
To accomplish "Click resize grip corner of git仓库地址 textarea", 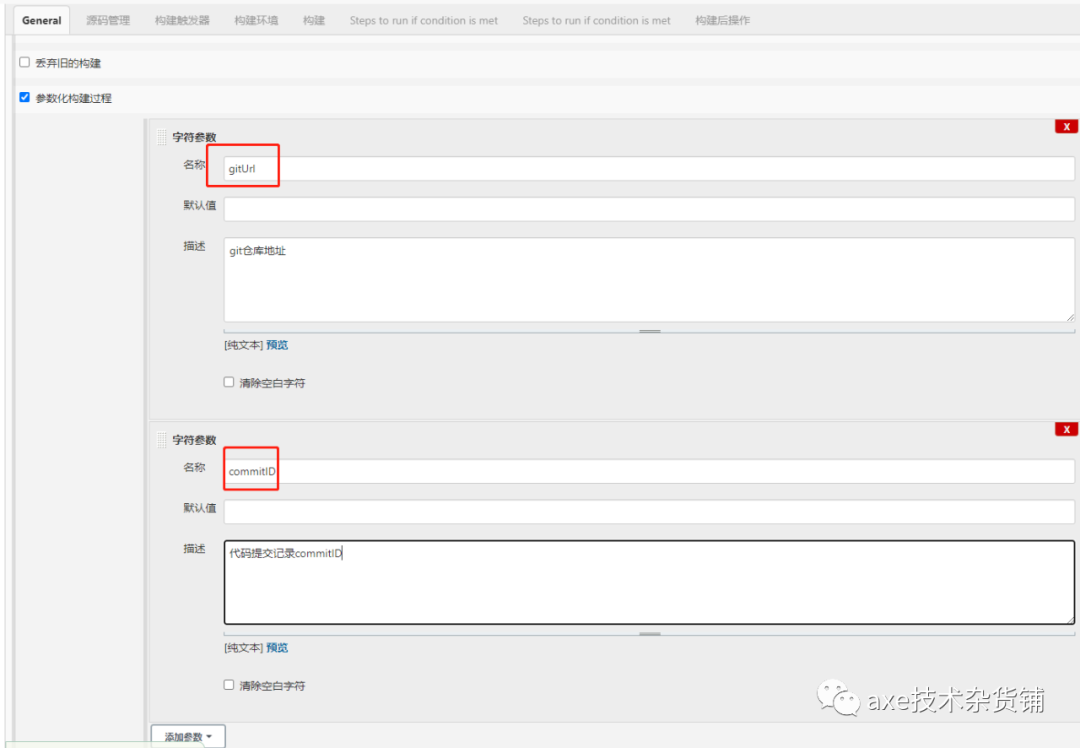I will (1070, 317).
